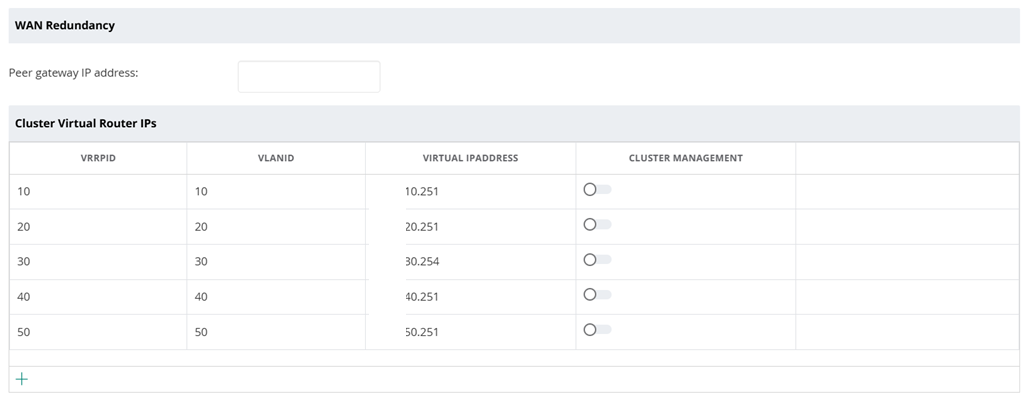This screenshot has height=400, width=1024.
Task: Enable Cluster Management for VRRPID 20
Action: pos(596,225)
